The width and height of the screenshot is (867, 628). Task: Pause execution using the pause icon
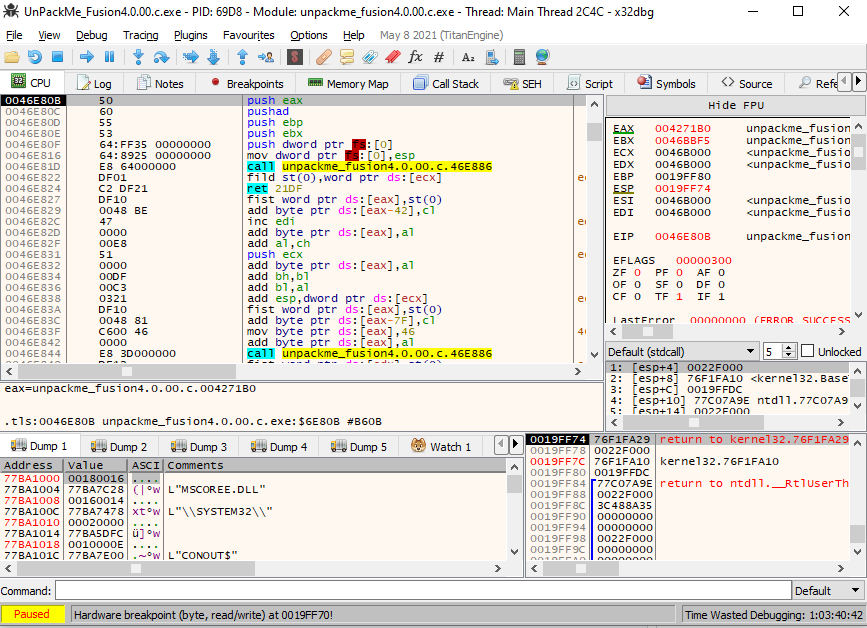(109, 57)
